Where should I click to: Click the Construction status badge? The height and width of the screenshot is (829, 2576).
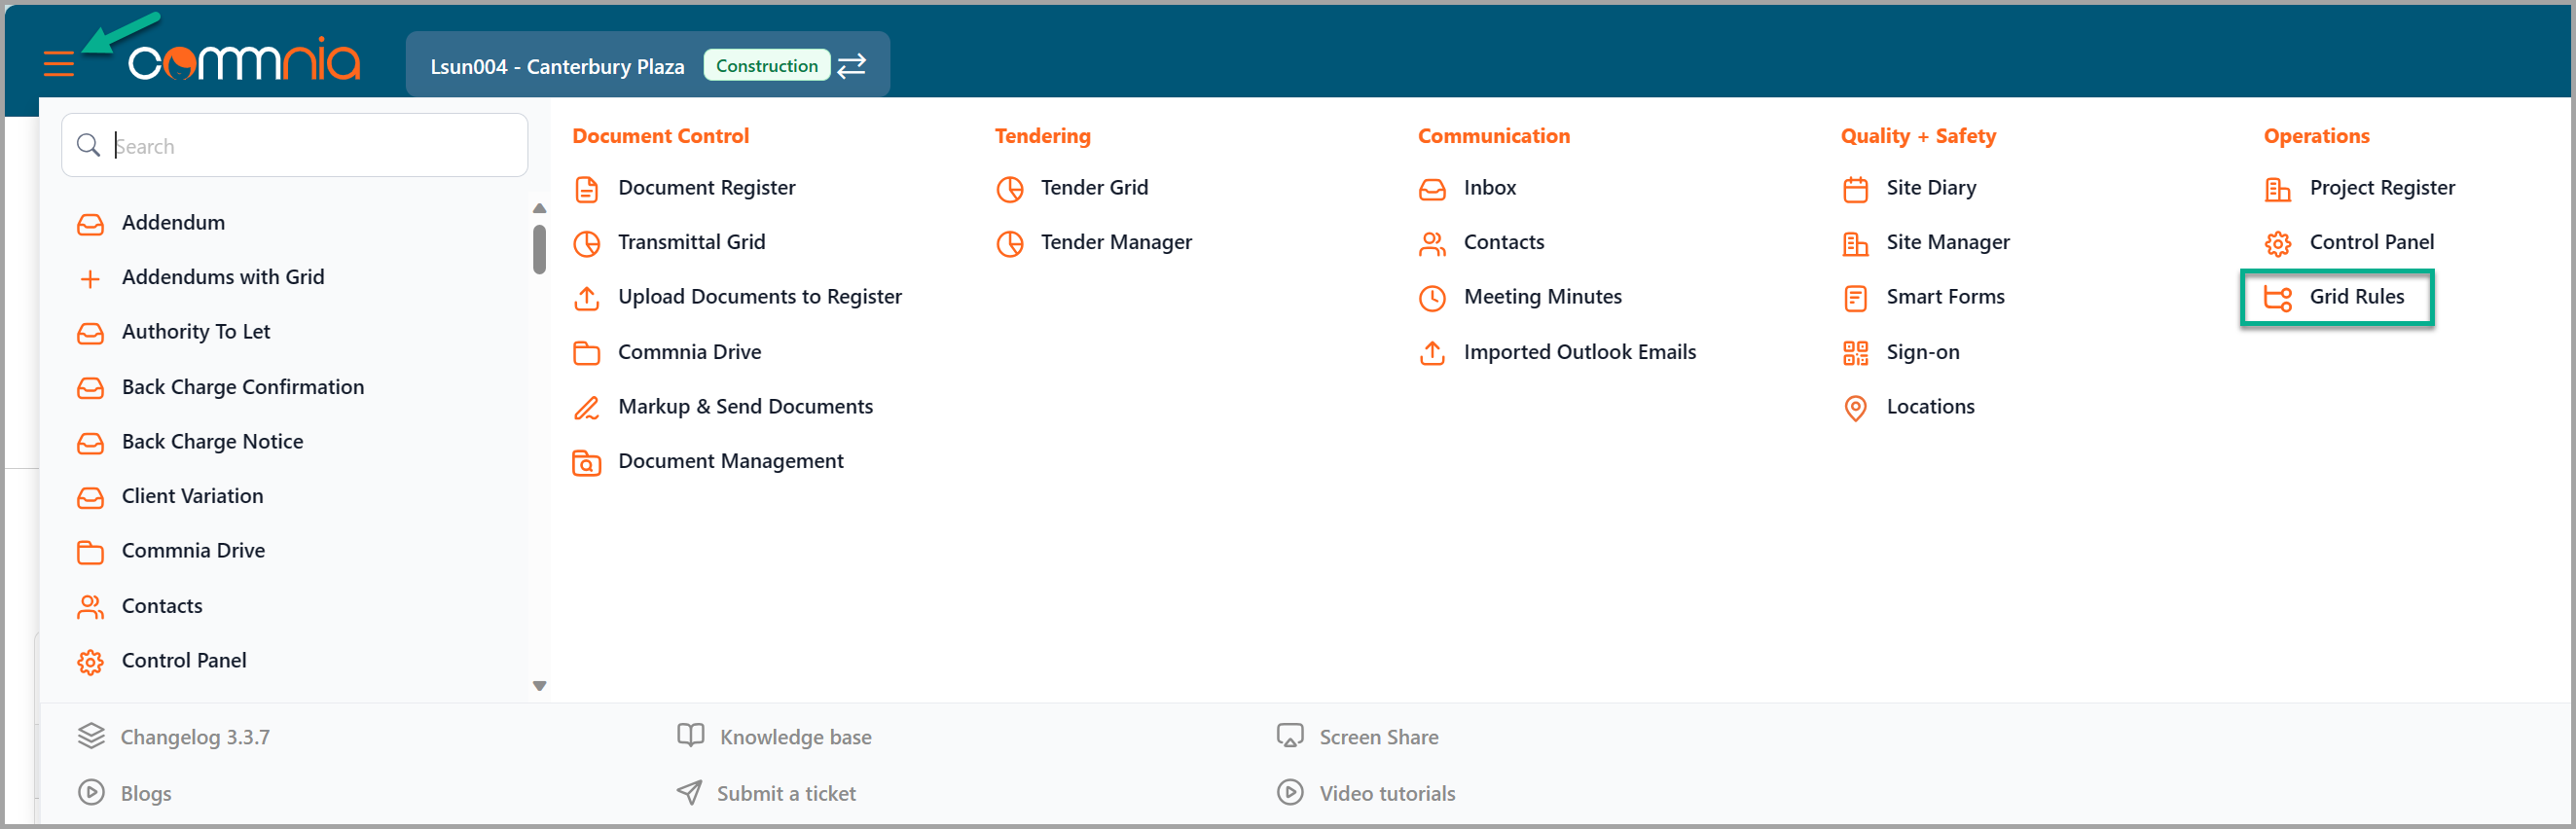click(x=767, y=66)
